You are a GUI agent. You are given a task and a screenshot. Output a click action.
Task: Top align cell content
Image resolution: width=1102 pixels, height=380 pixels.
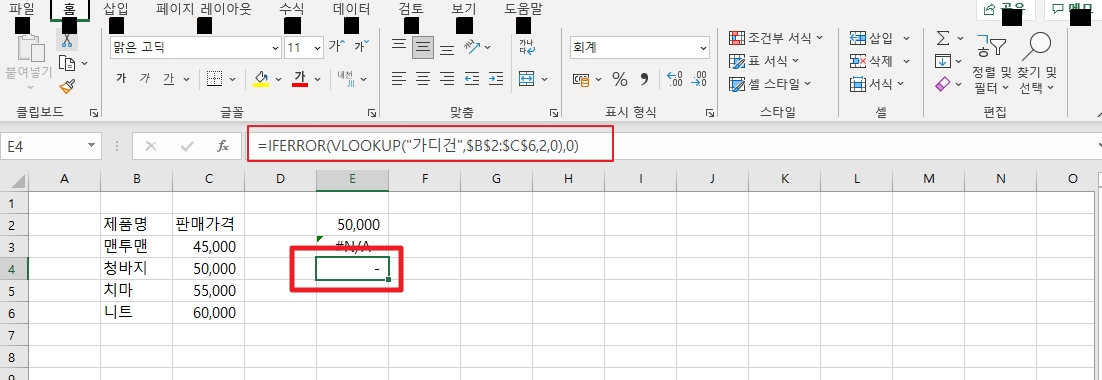pos(399,47)
